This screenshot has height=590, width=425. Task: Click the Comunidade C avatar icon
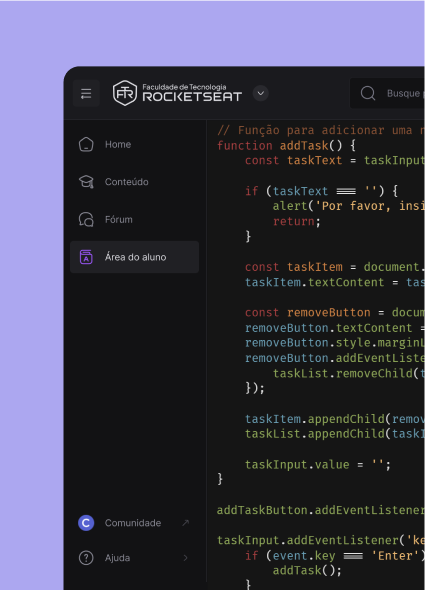[x=86, y=523]
